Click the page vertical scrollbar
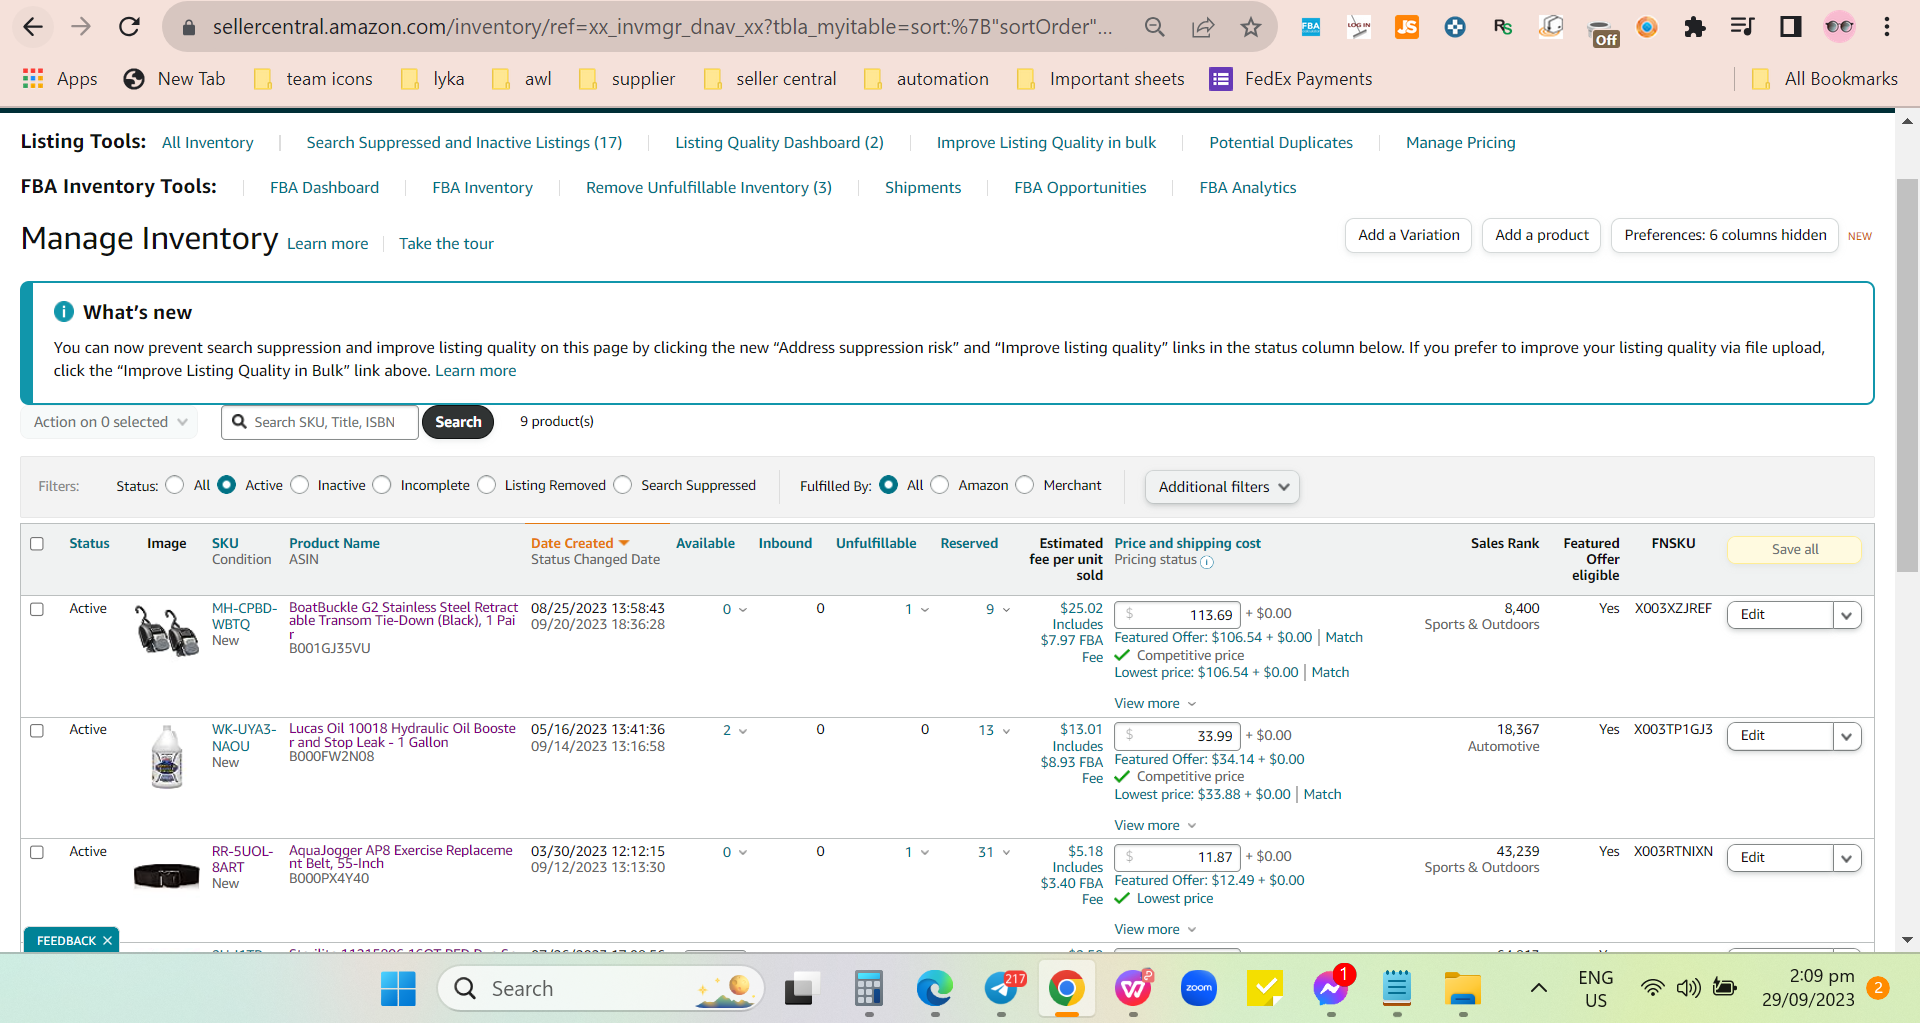1920x1023 pixels. [1907, 375]
